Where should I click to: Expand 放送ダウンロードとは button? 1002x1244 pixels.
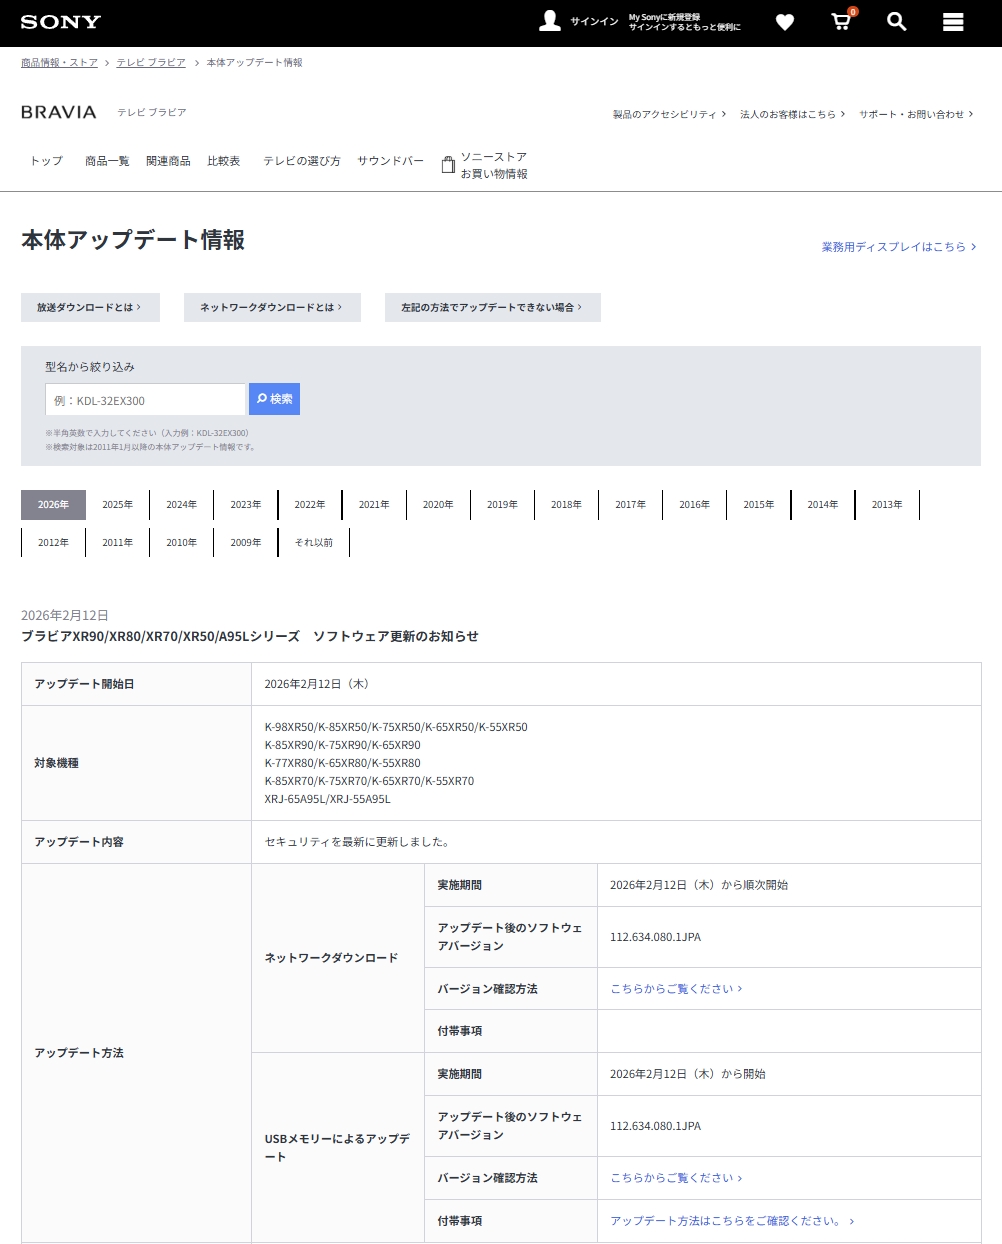[x=90, y=308]
